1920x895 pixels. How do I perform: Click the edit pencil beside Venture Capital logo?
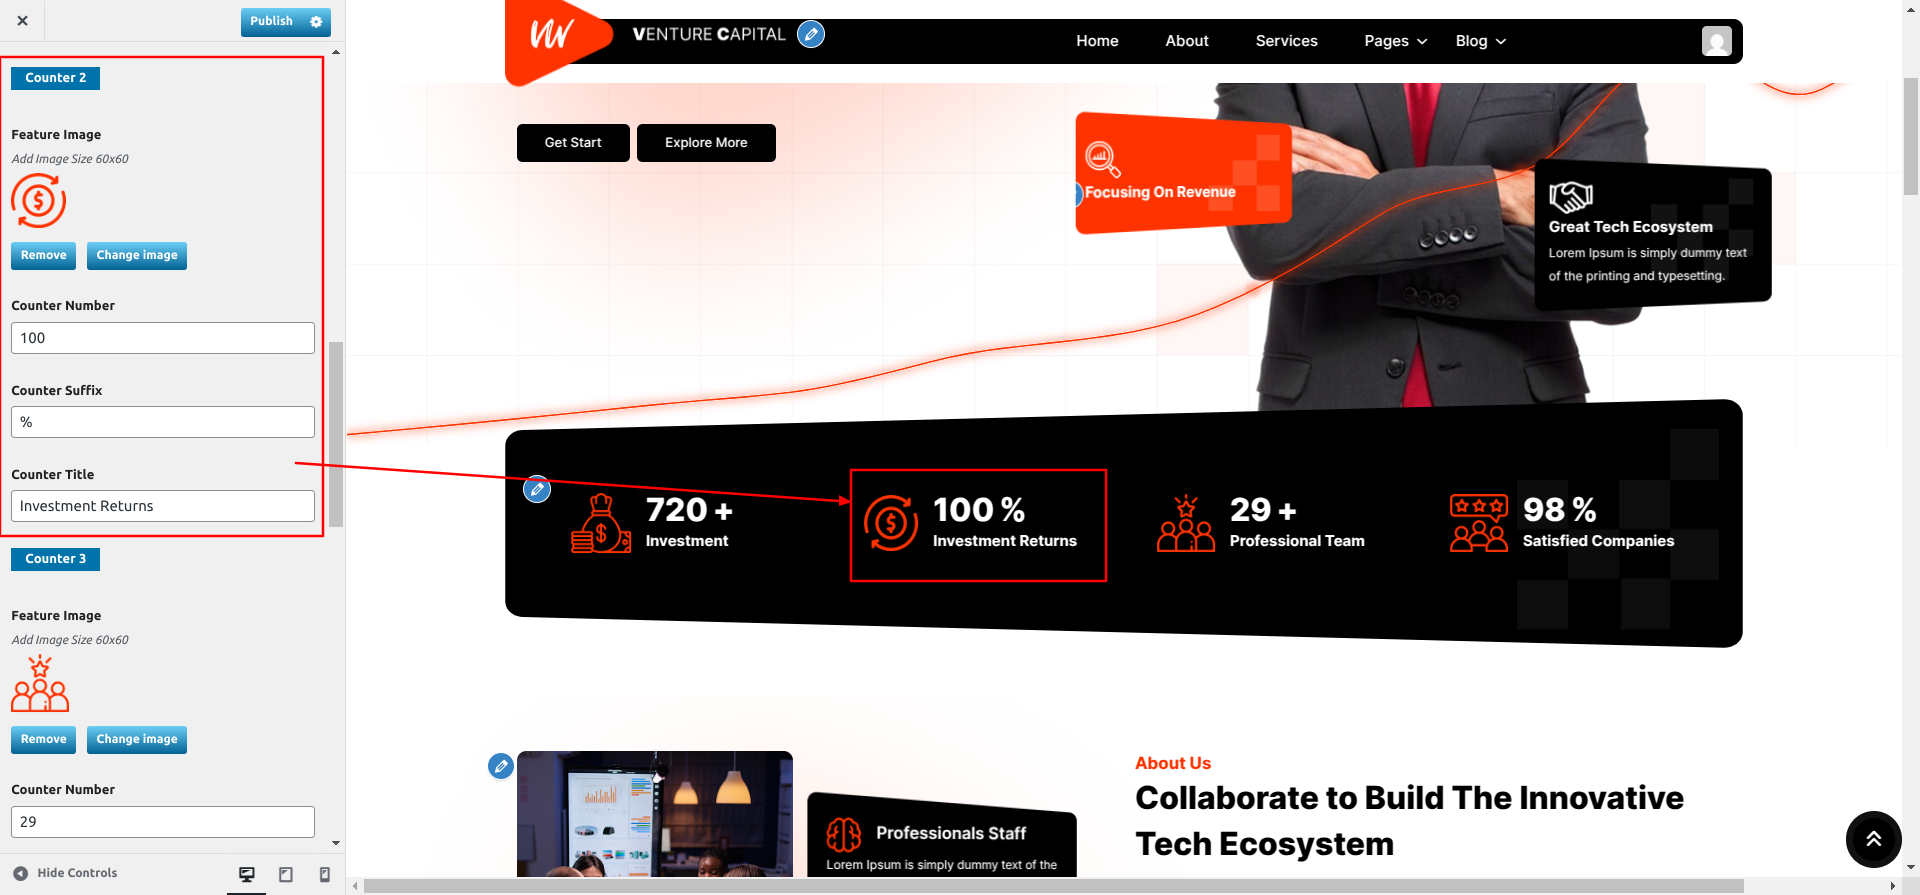(x=811, y=35)
